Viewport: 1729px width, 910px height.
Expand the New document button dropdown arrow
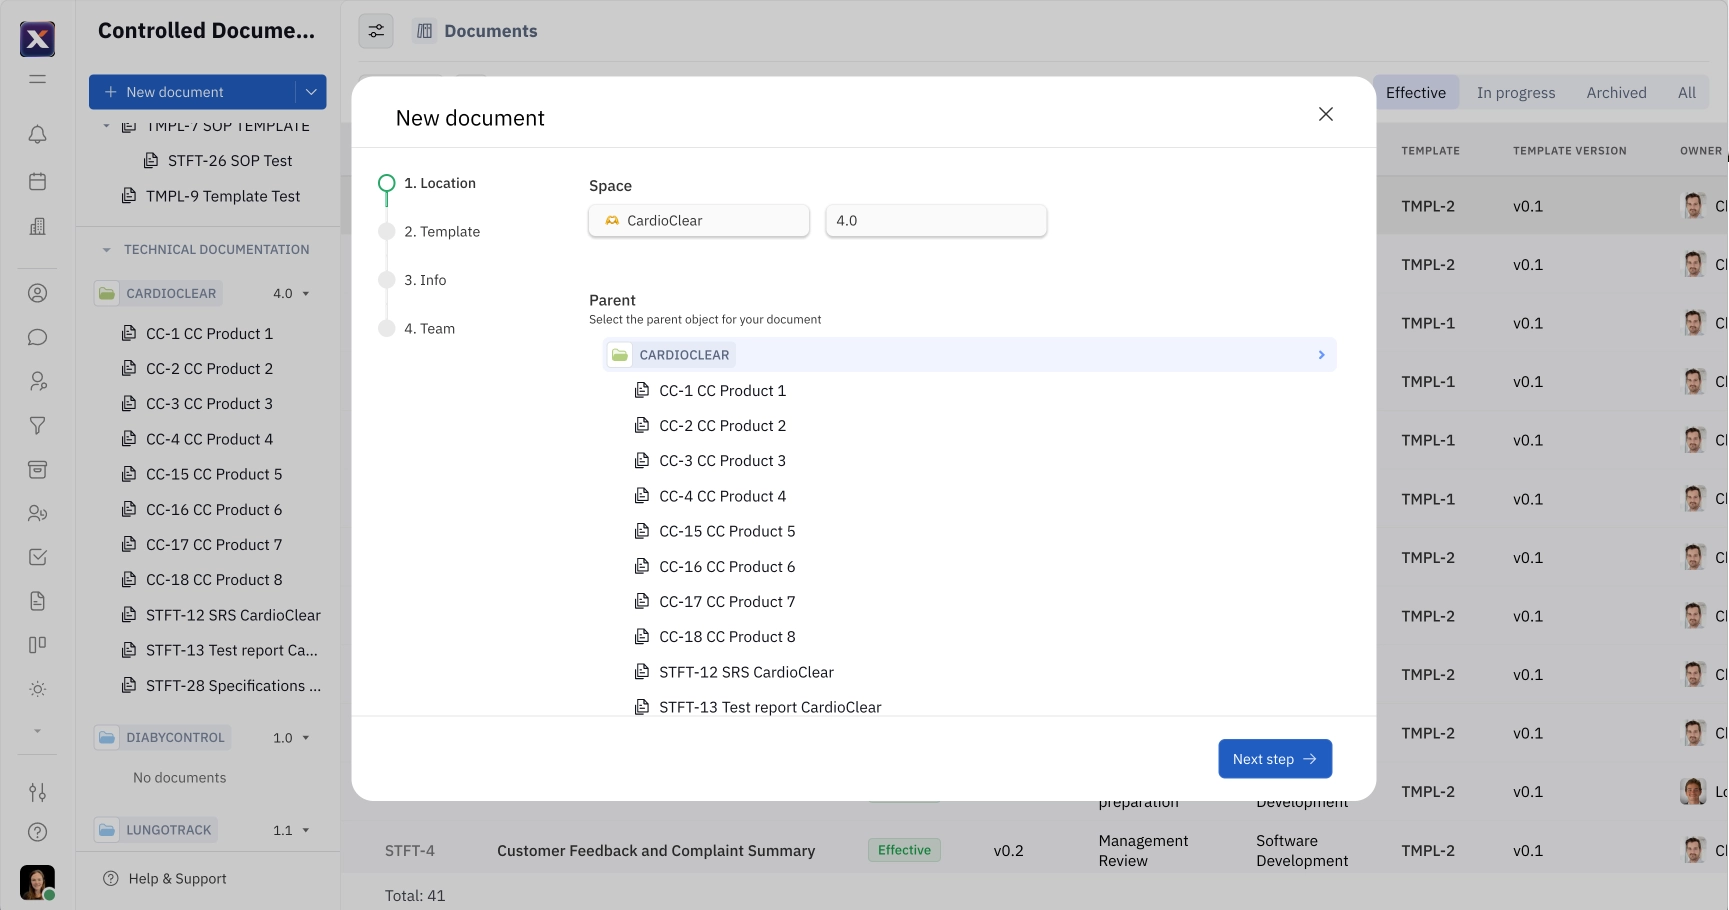tap(310, 91)
